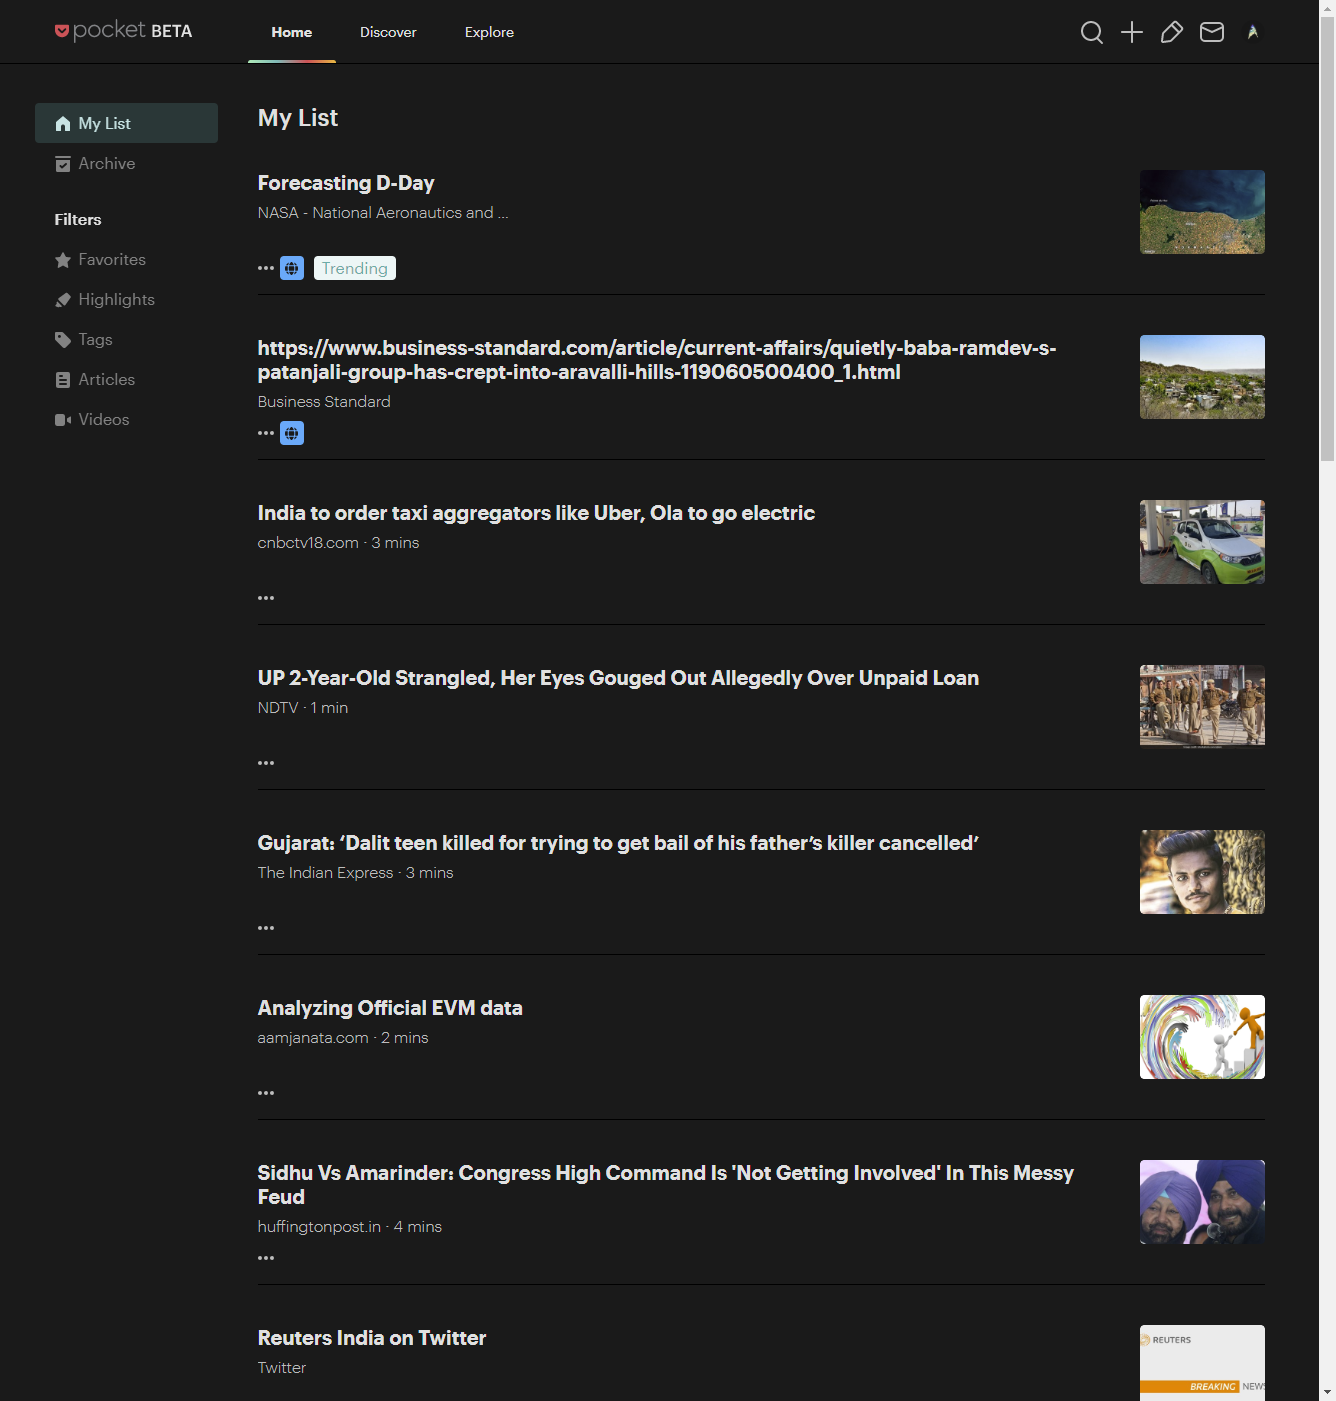
Task: Open Archive in the sidebar
Action: 126,163
